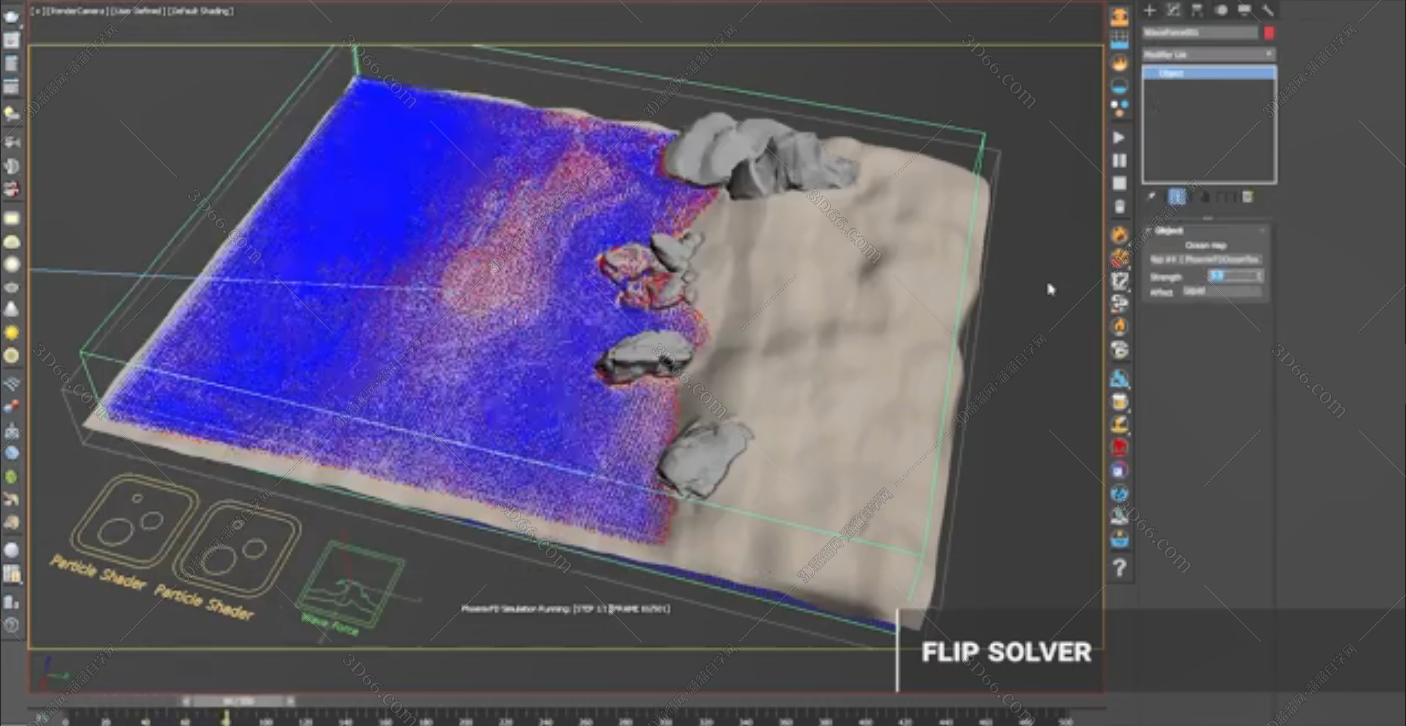Image resolution: width=1406 pixels, height=726 pixels.
Task: Toggle show end result in modifier stack
Action: 1177,198
